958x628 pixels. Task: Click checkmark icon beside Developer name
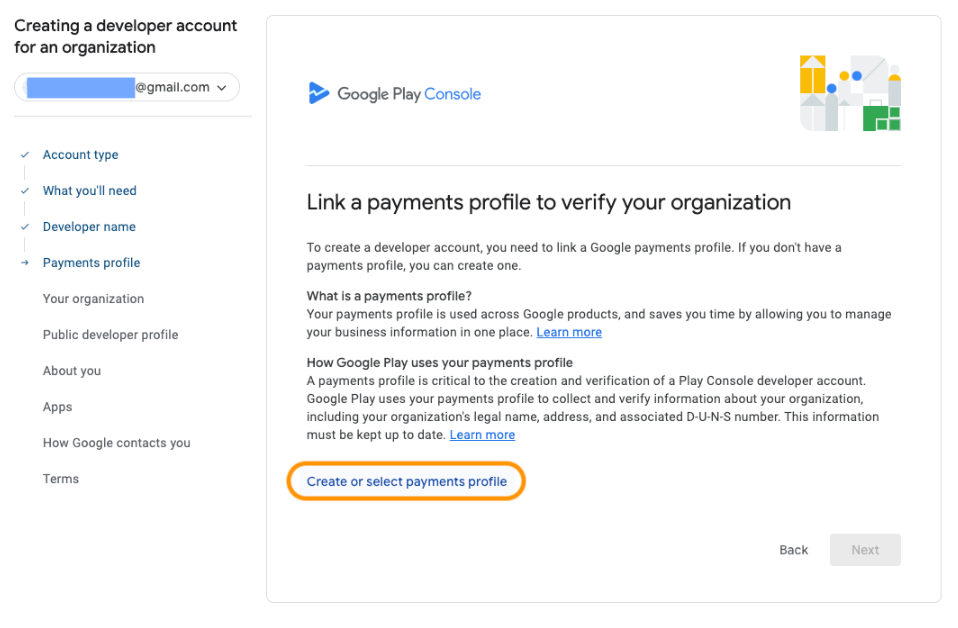click(x=25, y=227)
